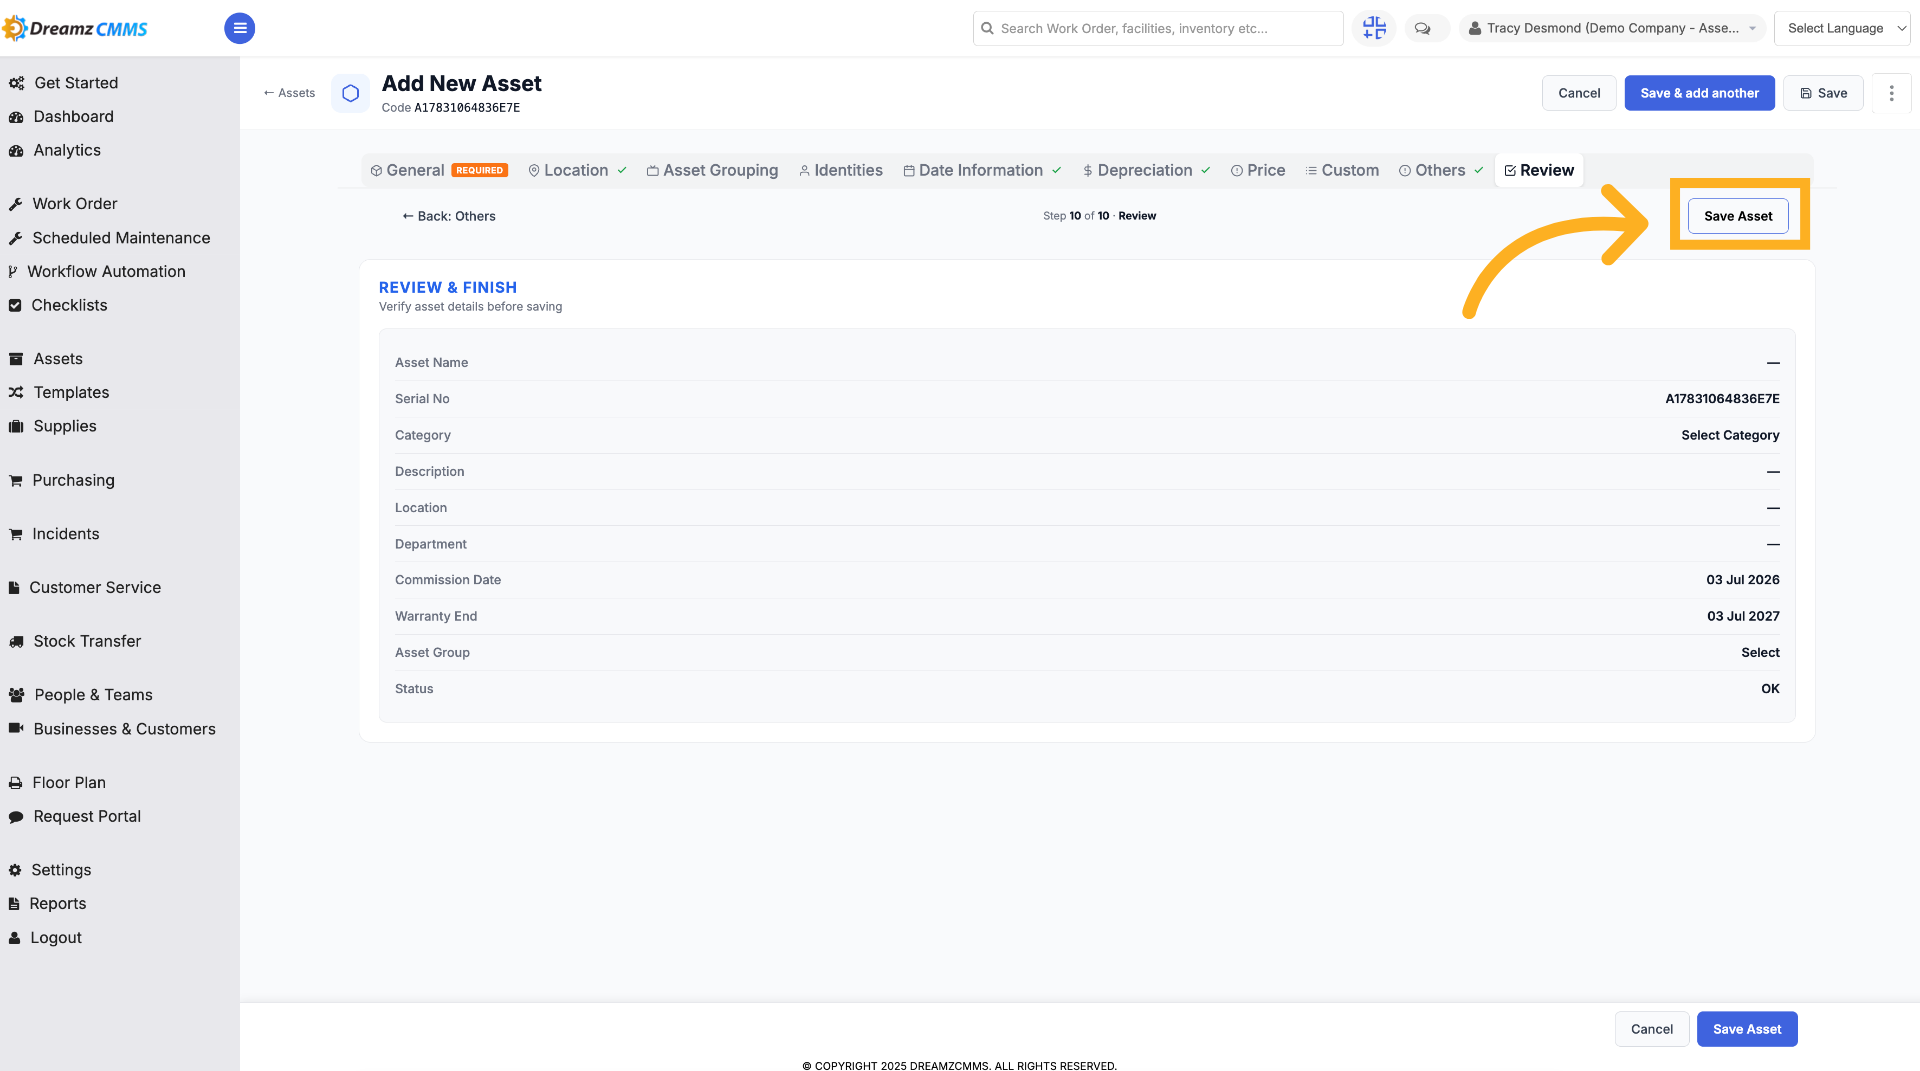Open the Tracy Desmond account dropdown
This screenshot has height=1071, width=1920.
pyautogui.click(x=1612, y=28)
